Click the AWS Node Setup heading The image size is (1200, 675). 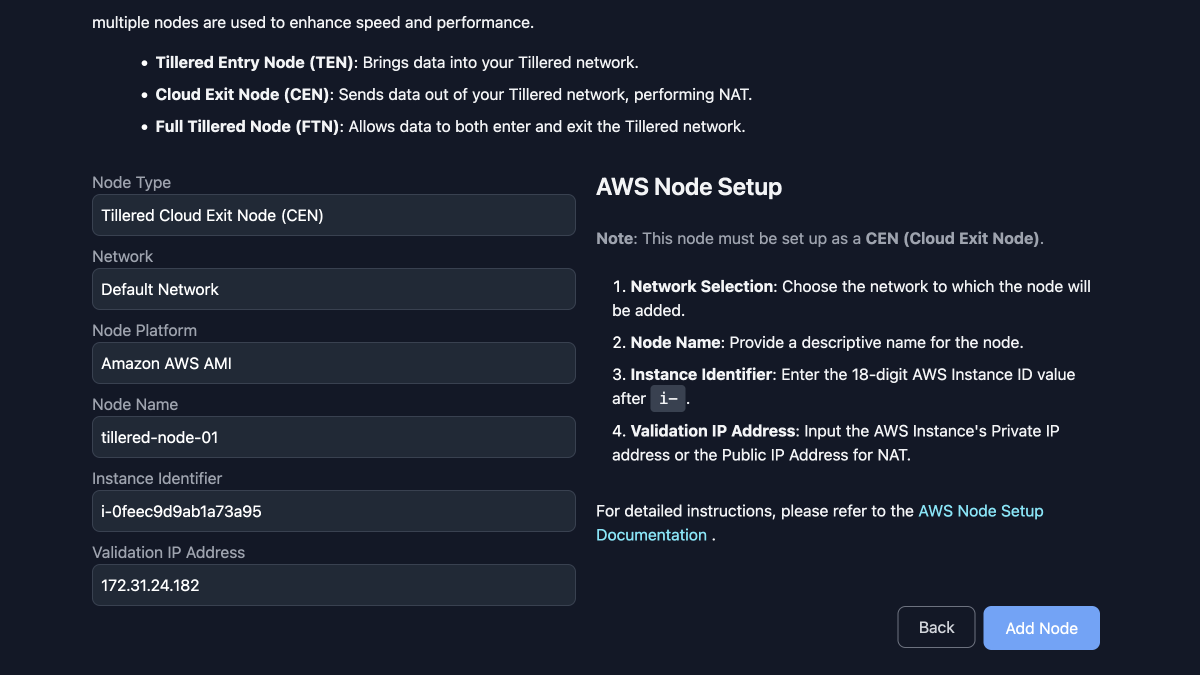689,187
